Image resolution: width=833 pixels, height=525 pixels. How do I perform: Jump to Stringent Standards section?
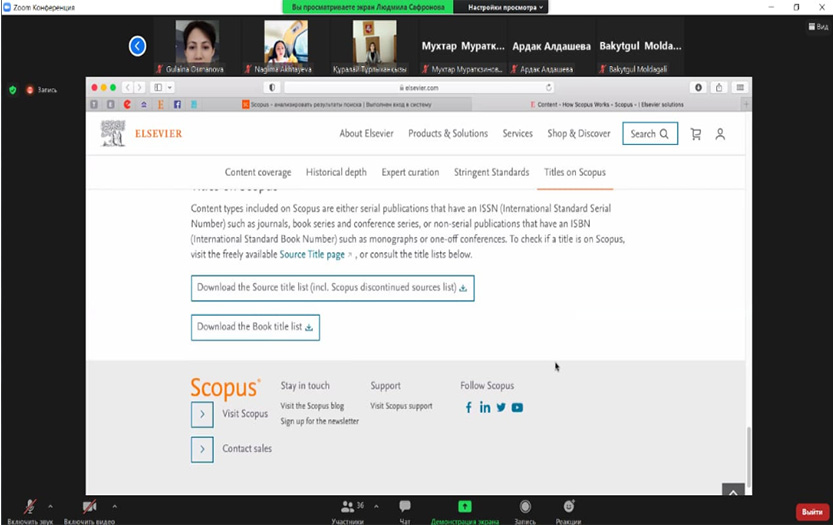[491, 172]
